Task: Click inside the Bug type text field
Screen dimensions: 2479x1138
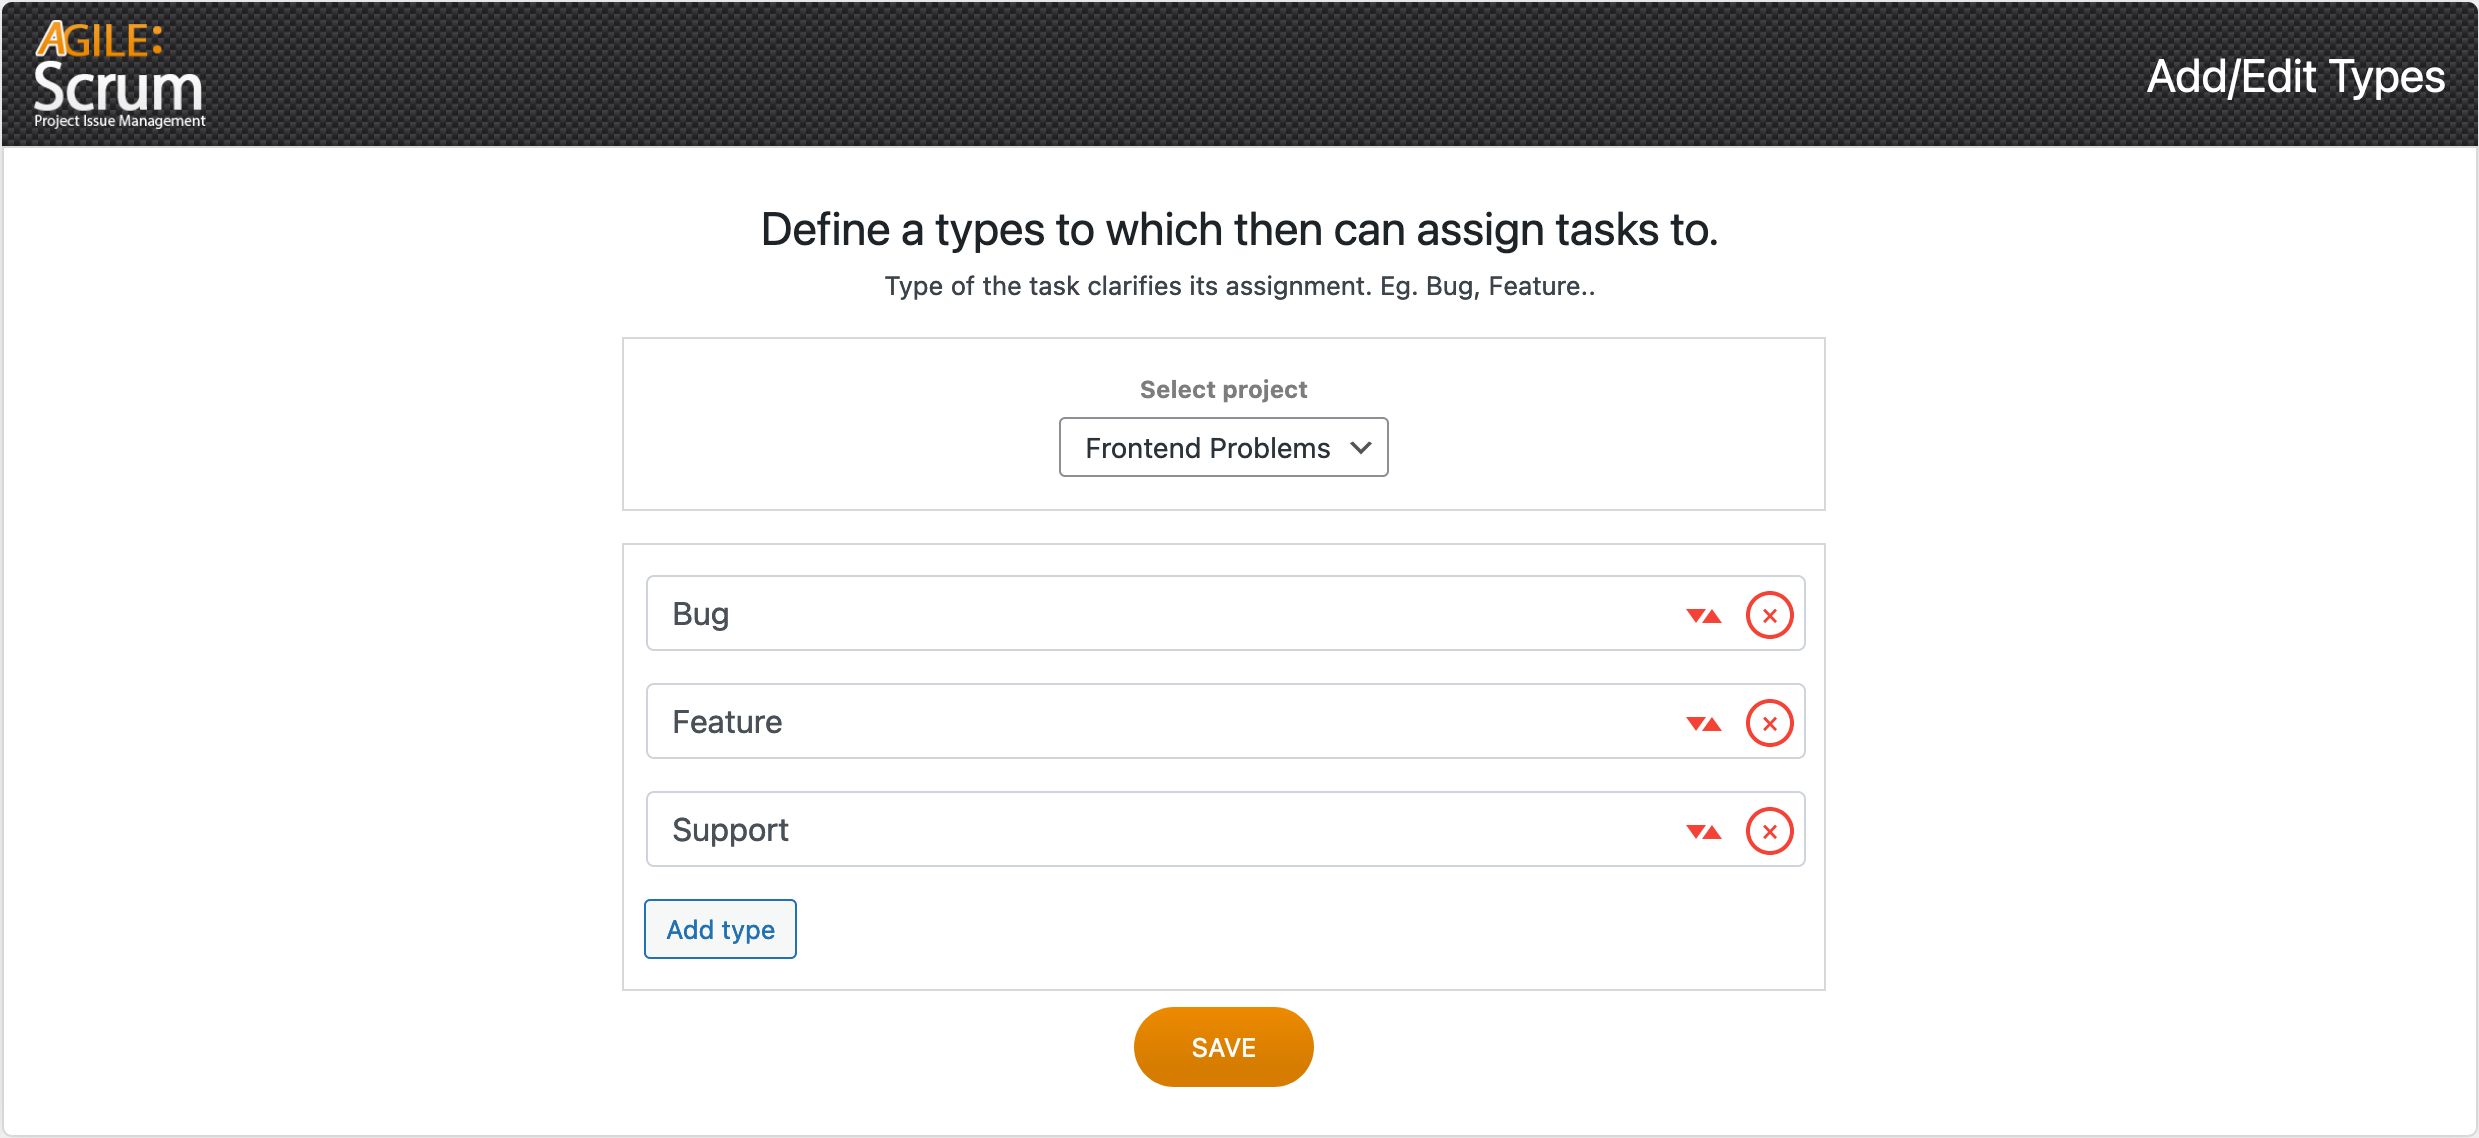Action: (1000, 613)
